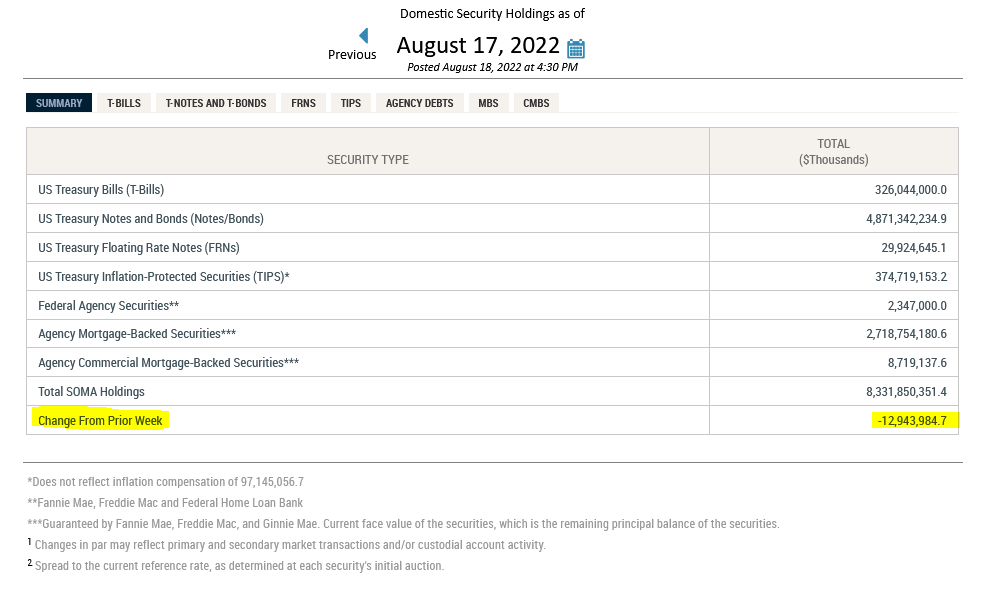Click the value 326,044,000.0
This screenshot has height=593, width=995.
(911, 190)
